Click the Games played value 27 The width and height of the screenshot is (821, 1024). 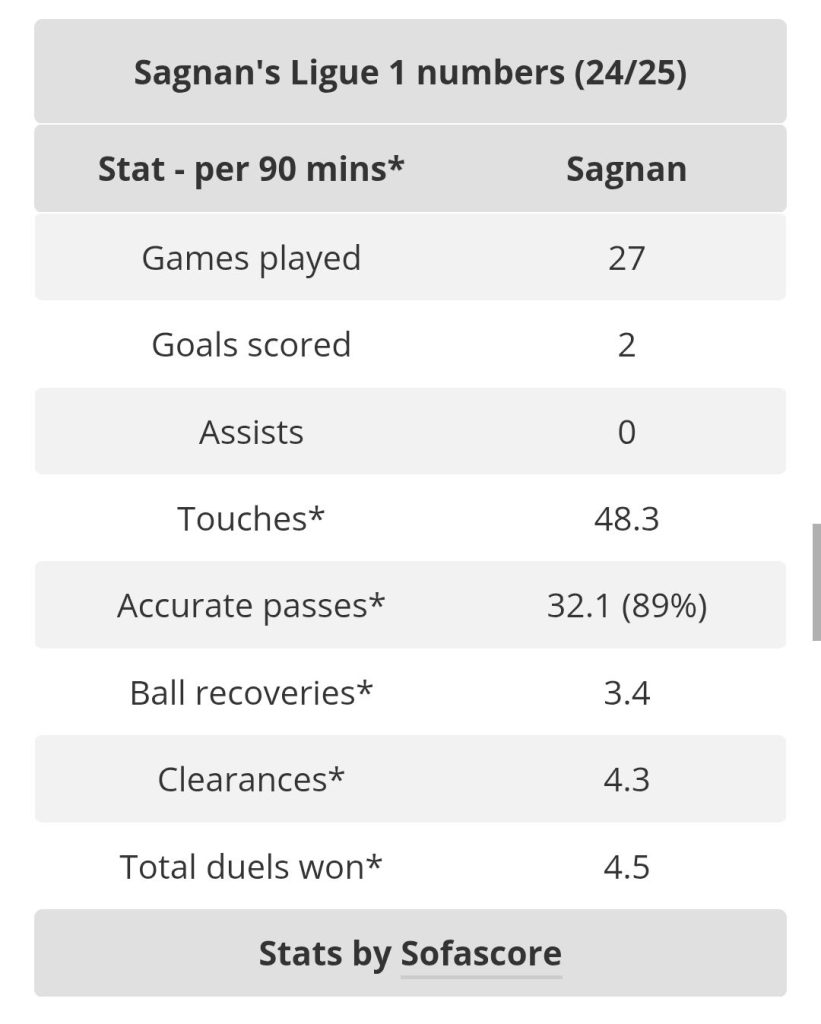click(x=626, y=259)
